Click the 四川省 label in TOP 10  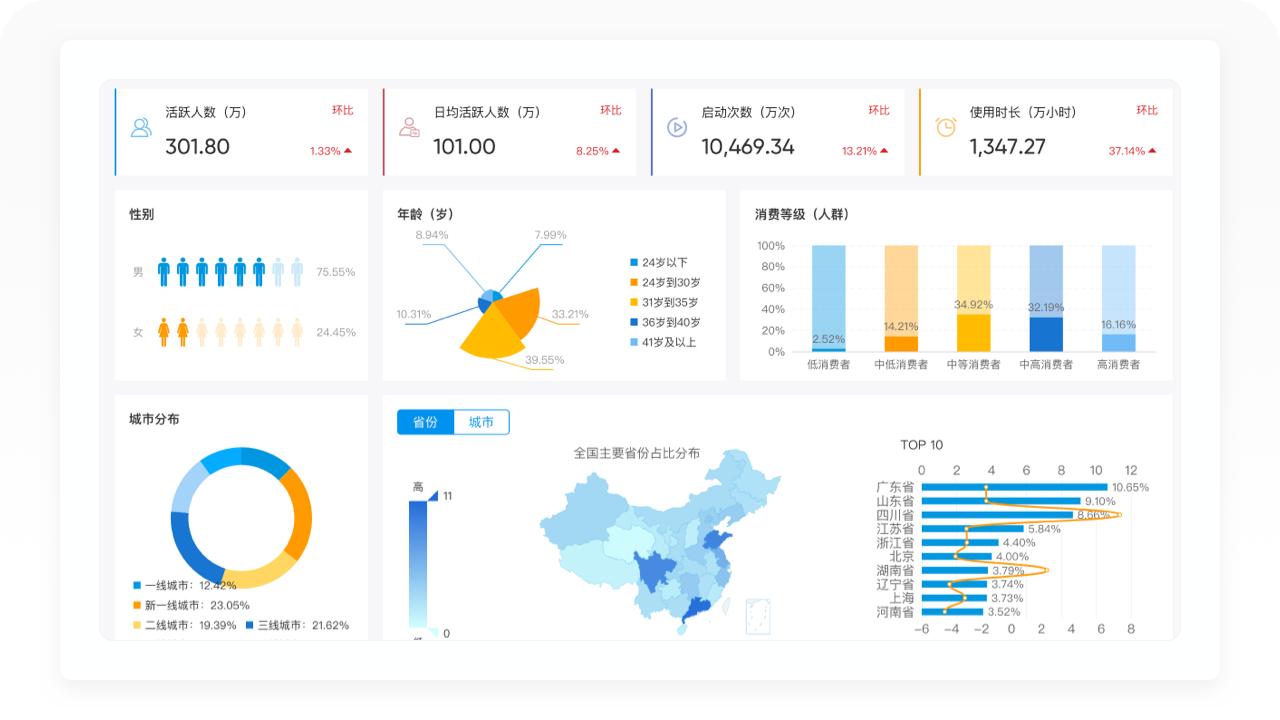point(895,515)
